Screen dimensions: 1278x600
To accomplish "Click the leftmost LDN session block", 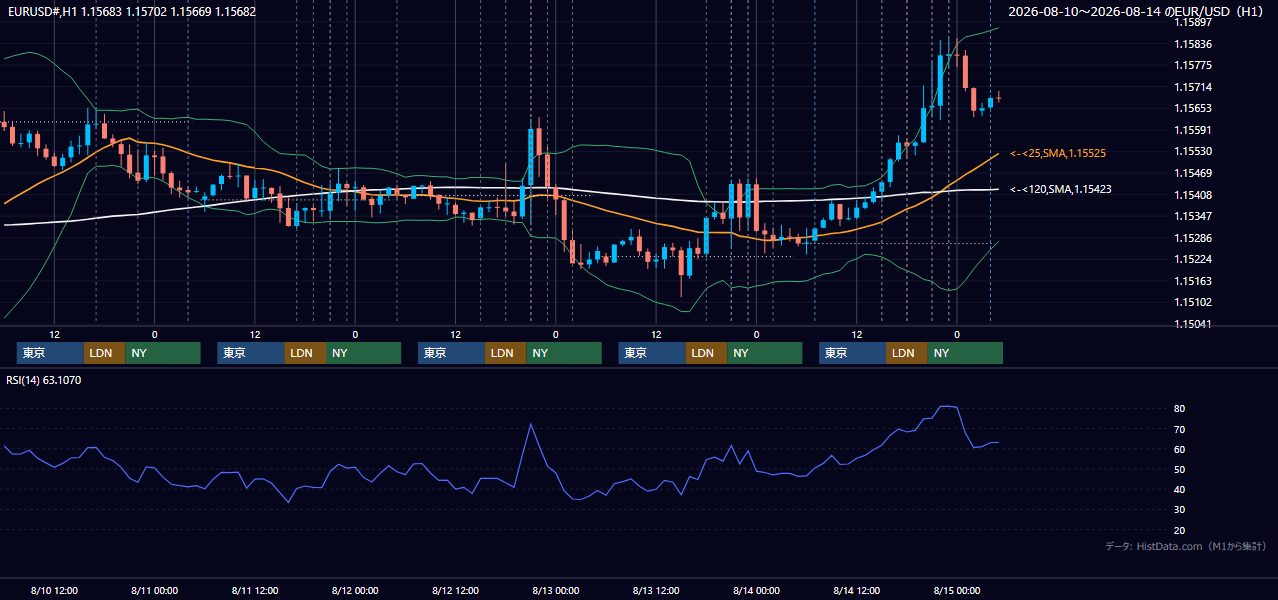I will point(105,353).
